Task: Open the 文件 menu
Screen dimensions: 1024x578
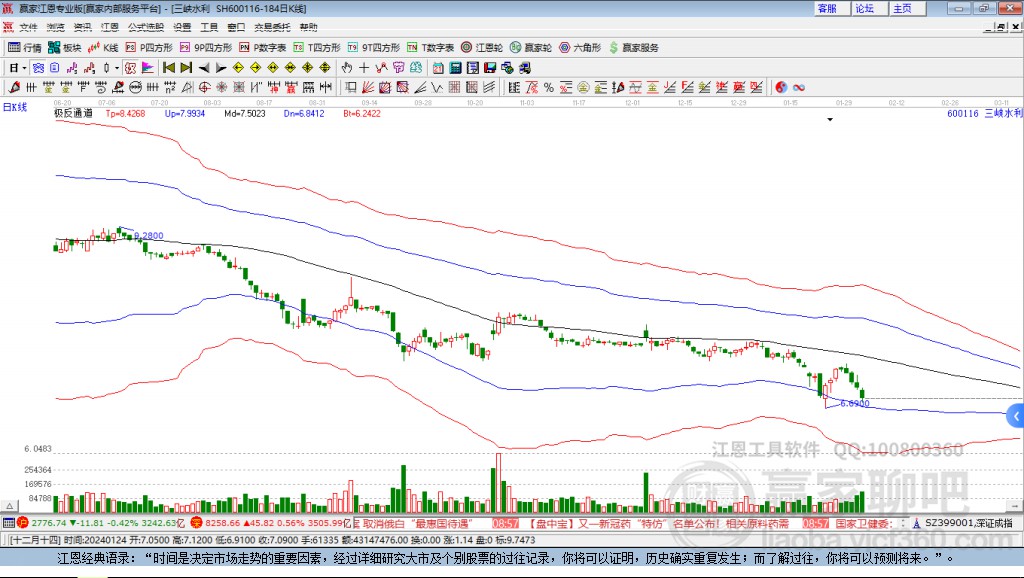Action: click(28, 27)
